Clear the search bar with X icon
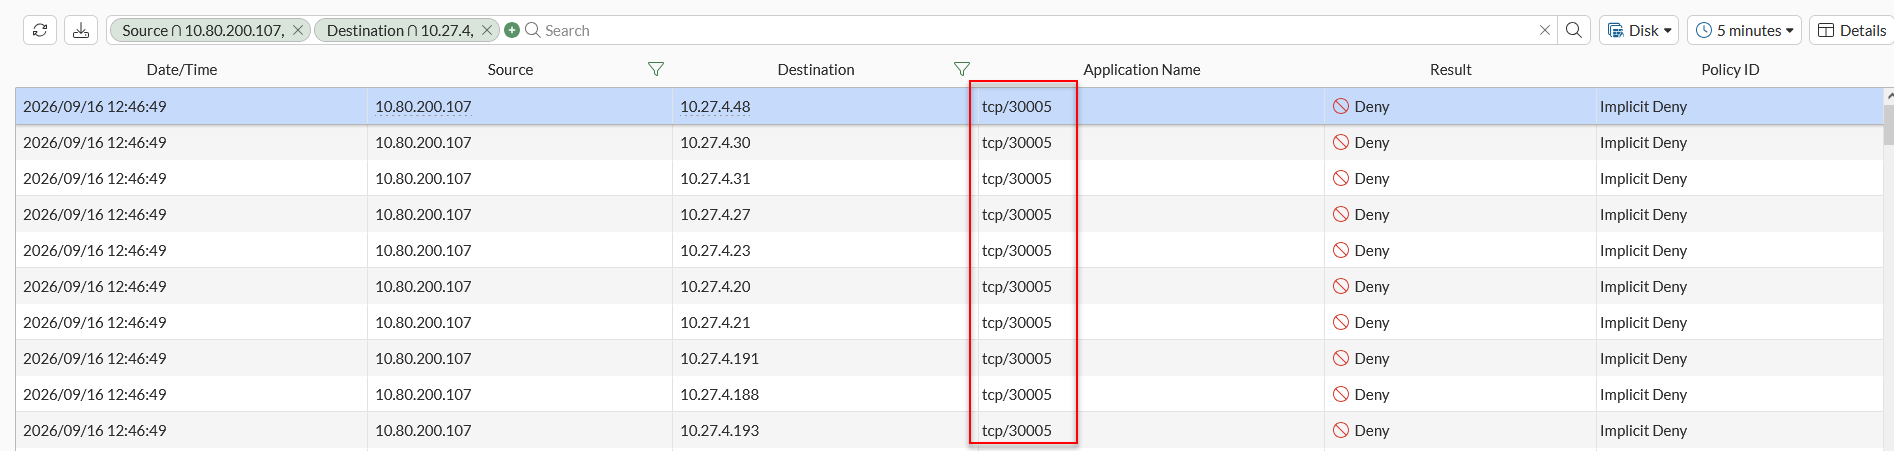 (x=1545, y=30)
